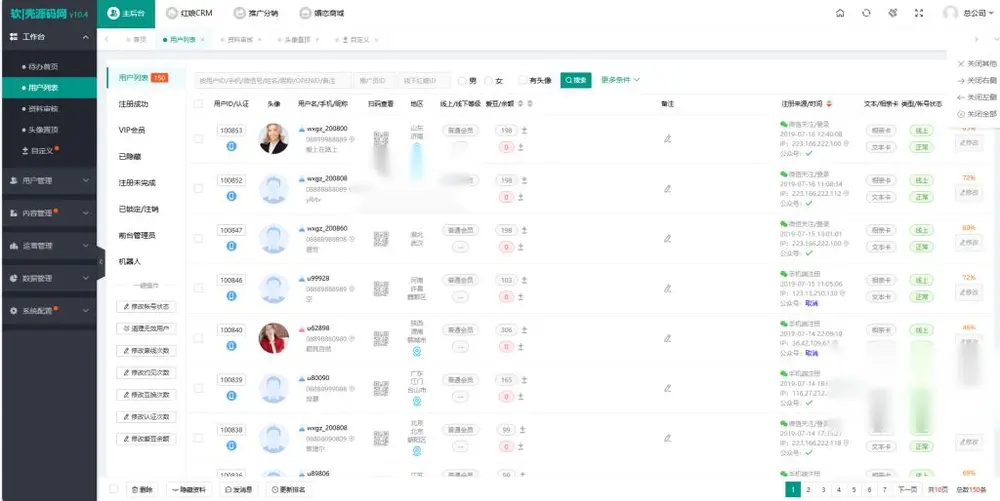The height and width of the screenshot is (501, 1000).
Task: Click the home icon in top bar
Action: (840, 13)
